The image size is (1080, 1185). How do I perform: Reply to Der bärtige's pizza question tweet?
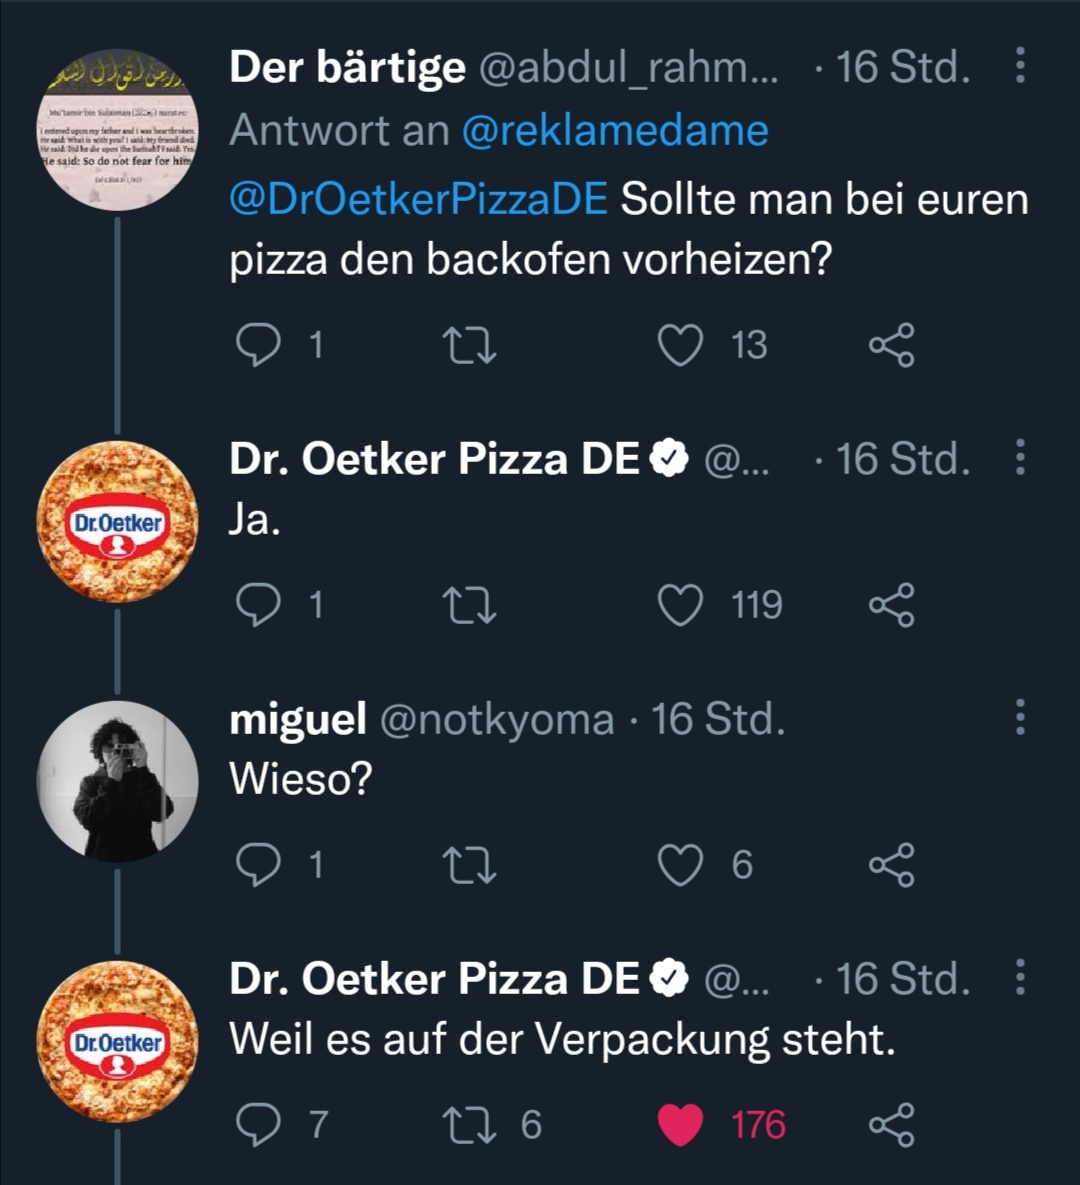tap(258, 345)
